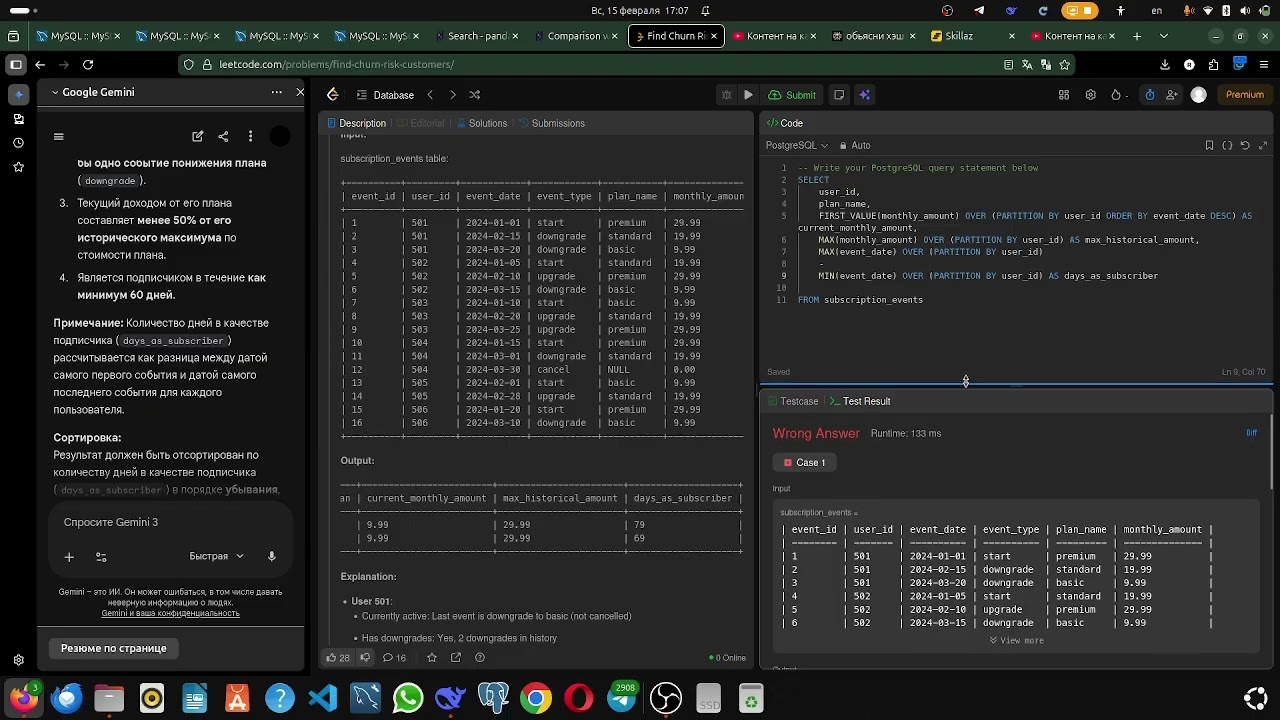This screenshot has height=720, width=1280.
Task: Reload the page in the browser
Action: 88,64
